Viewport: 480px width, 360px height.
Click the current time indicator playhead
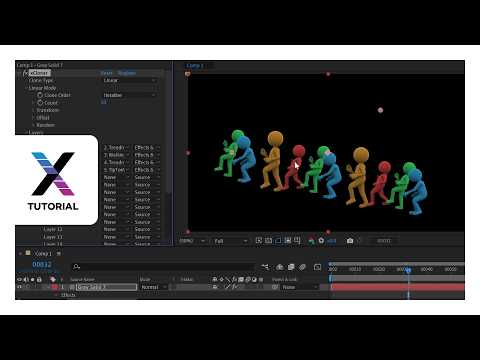[408, 270]
